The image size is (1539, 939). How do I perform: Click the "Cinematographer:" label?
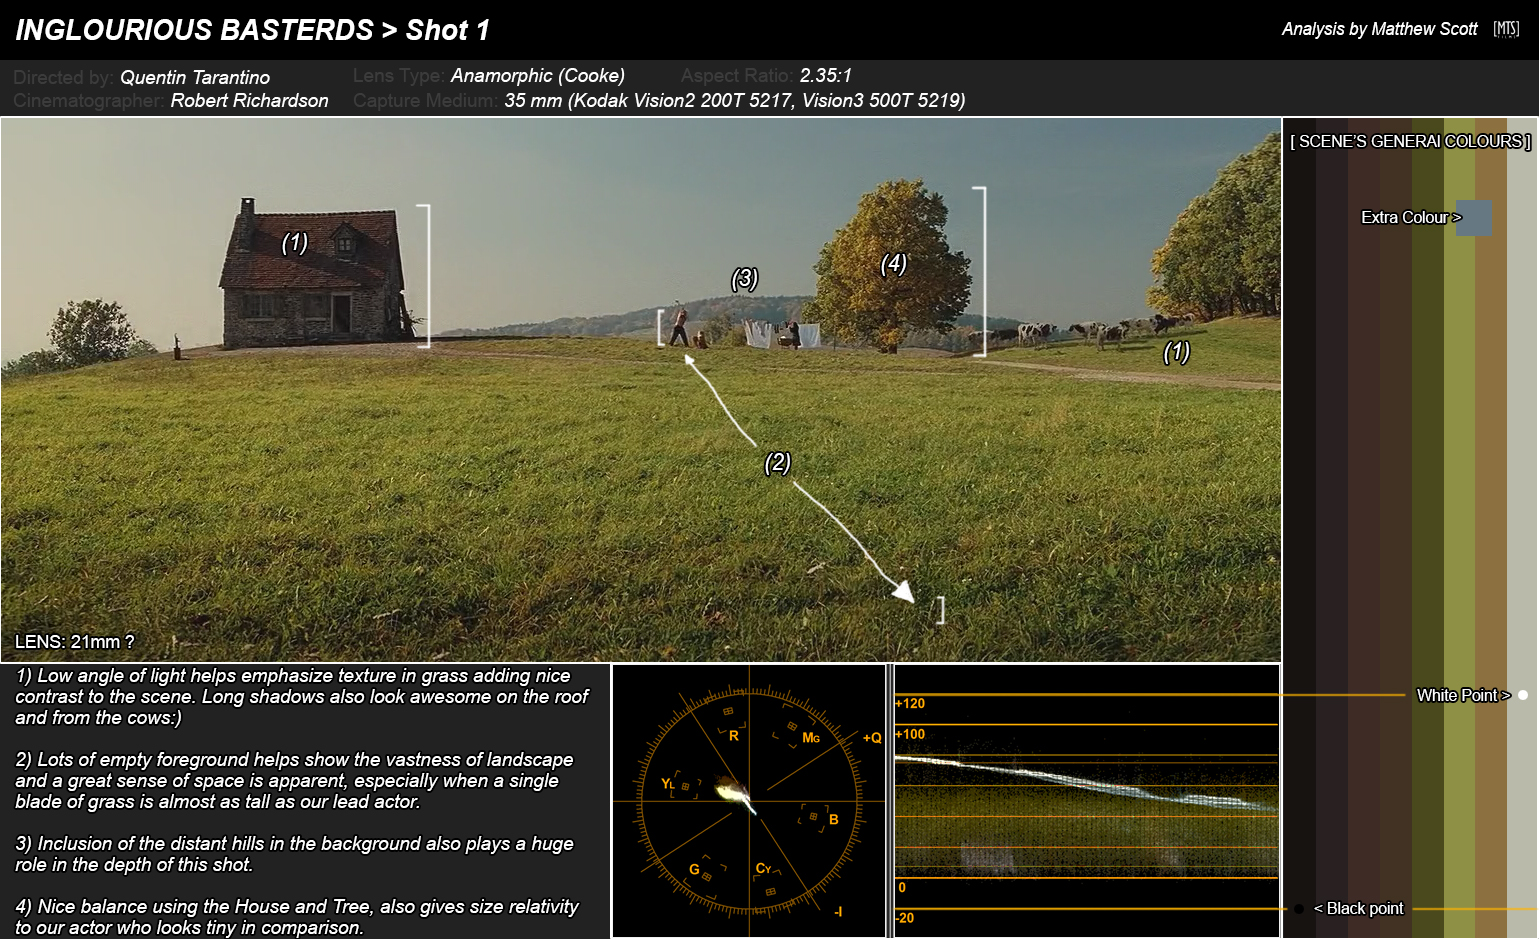coord(88,100)
